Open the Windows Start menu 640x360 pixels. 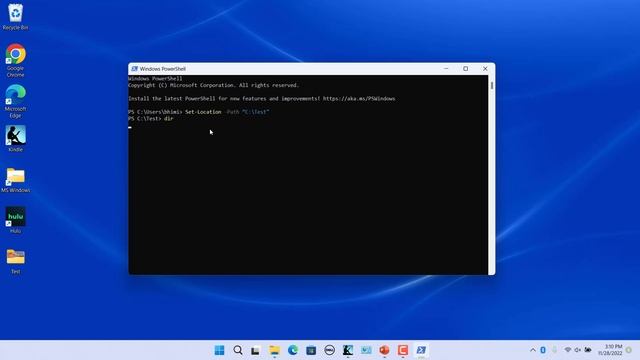(x=219, y=350)
